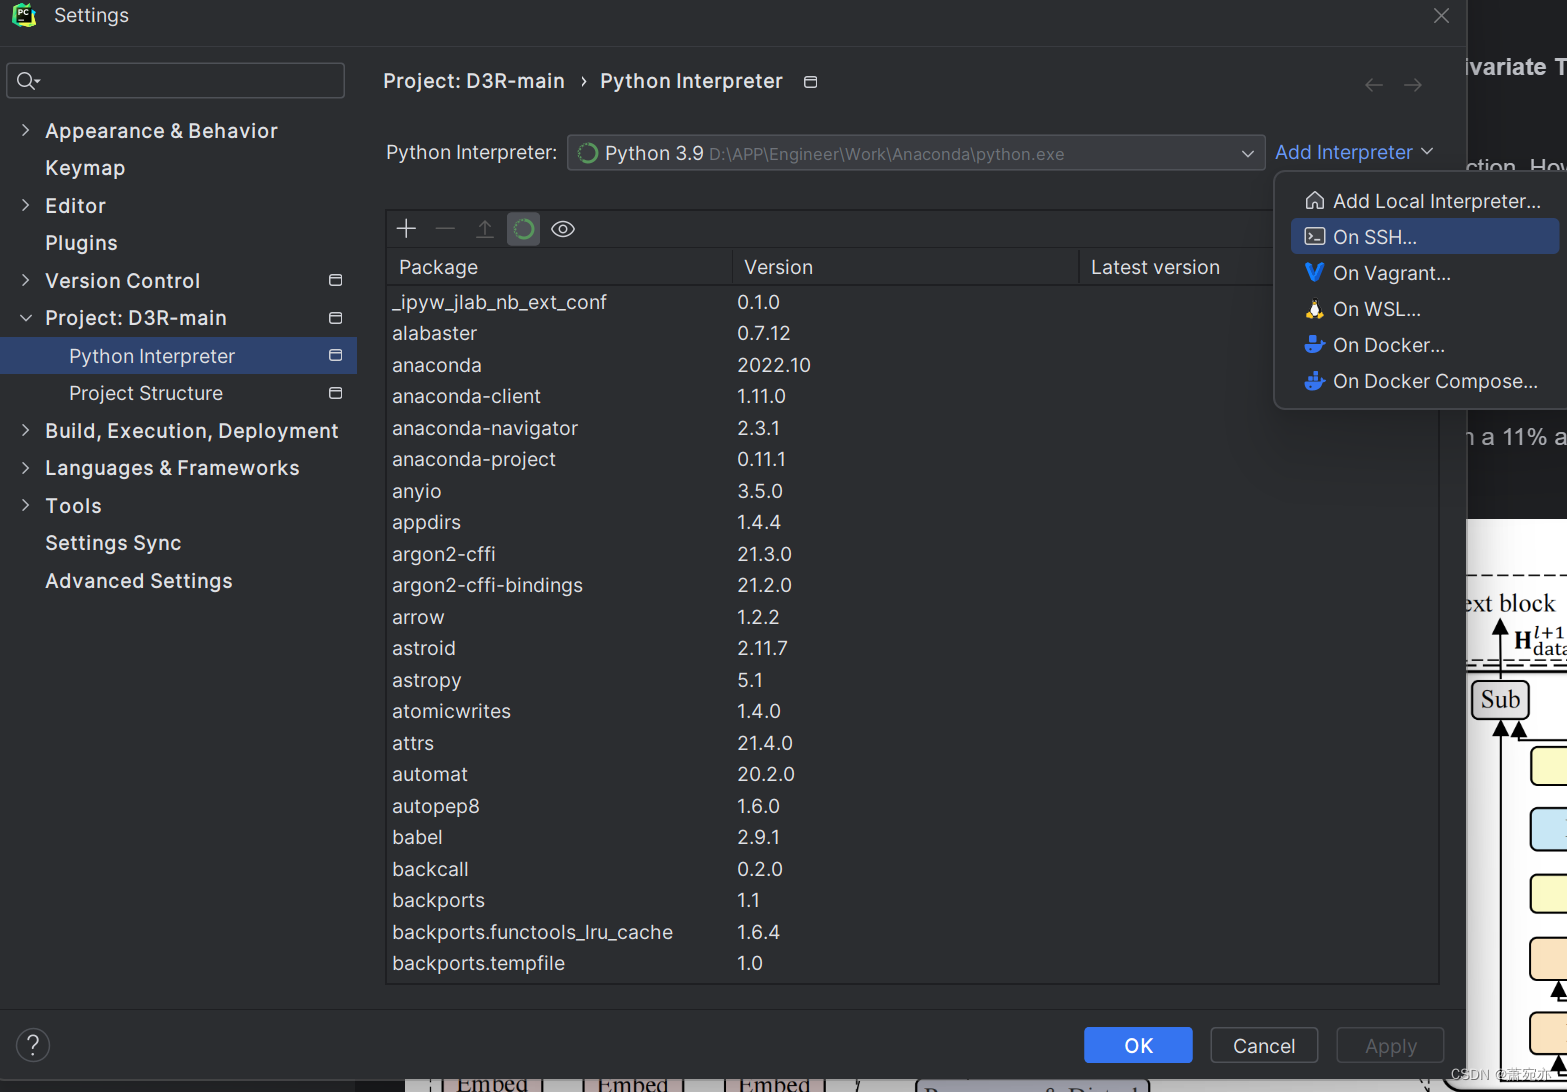Open the Settings Sync page

pos(113,543)
